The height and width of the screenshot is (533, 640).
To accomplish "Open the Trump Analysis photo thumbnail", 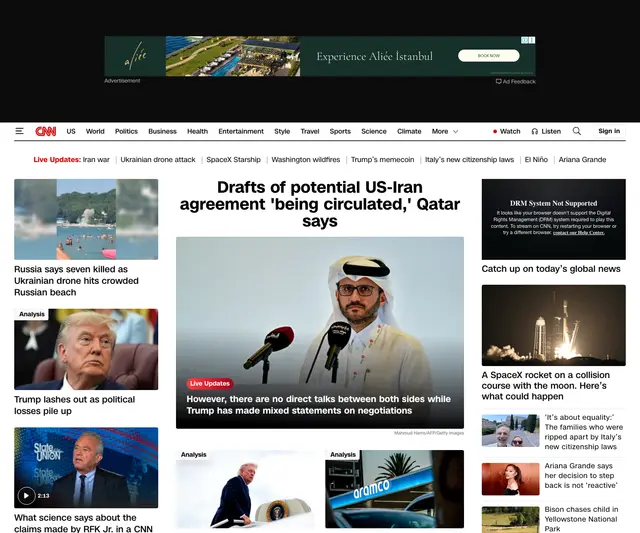I will [x=86, y=349].
